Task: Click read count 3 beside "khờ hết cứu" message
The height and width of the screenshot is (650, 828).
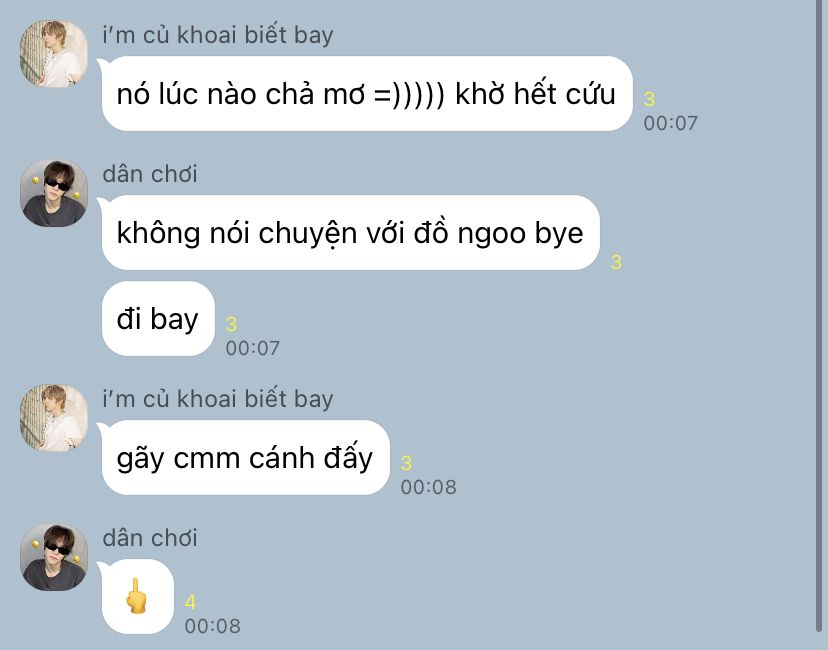Action: [x=650, y=99]
